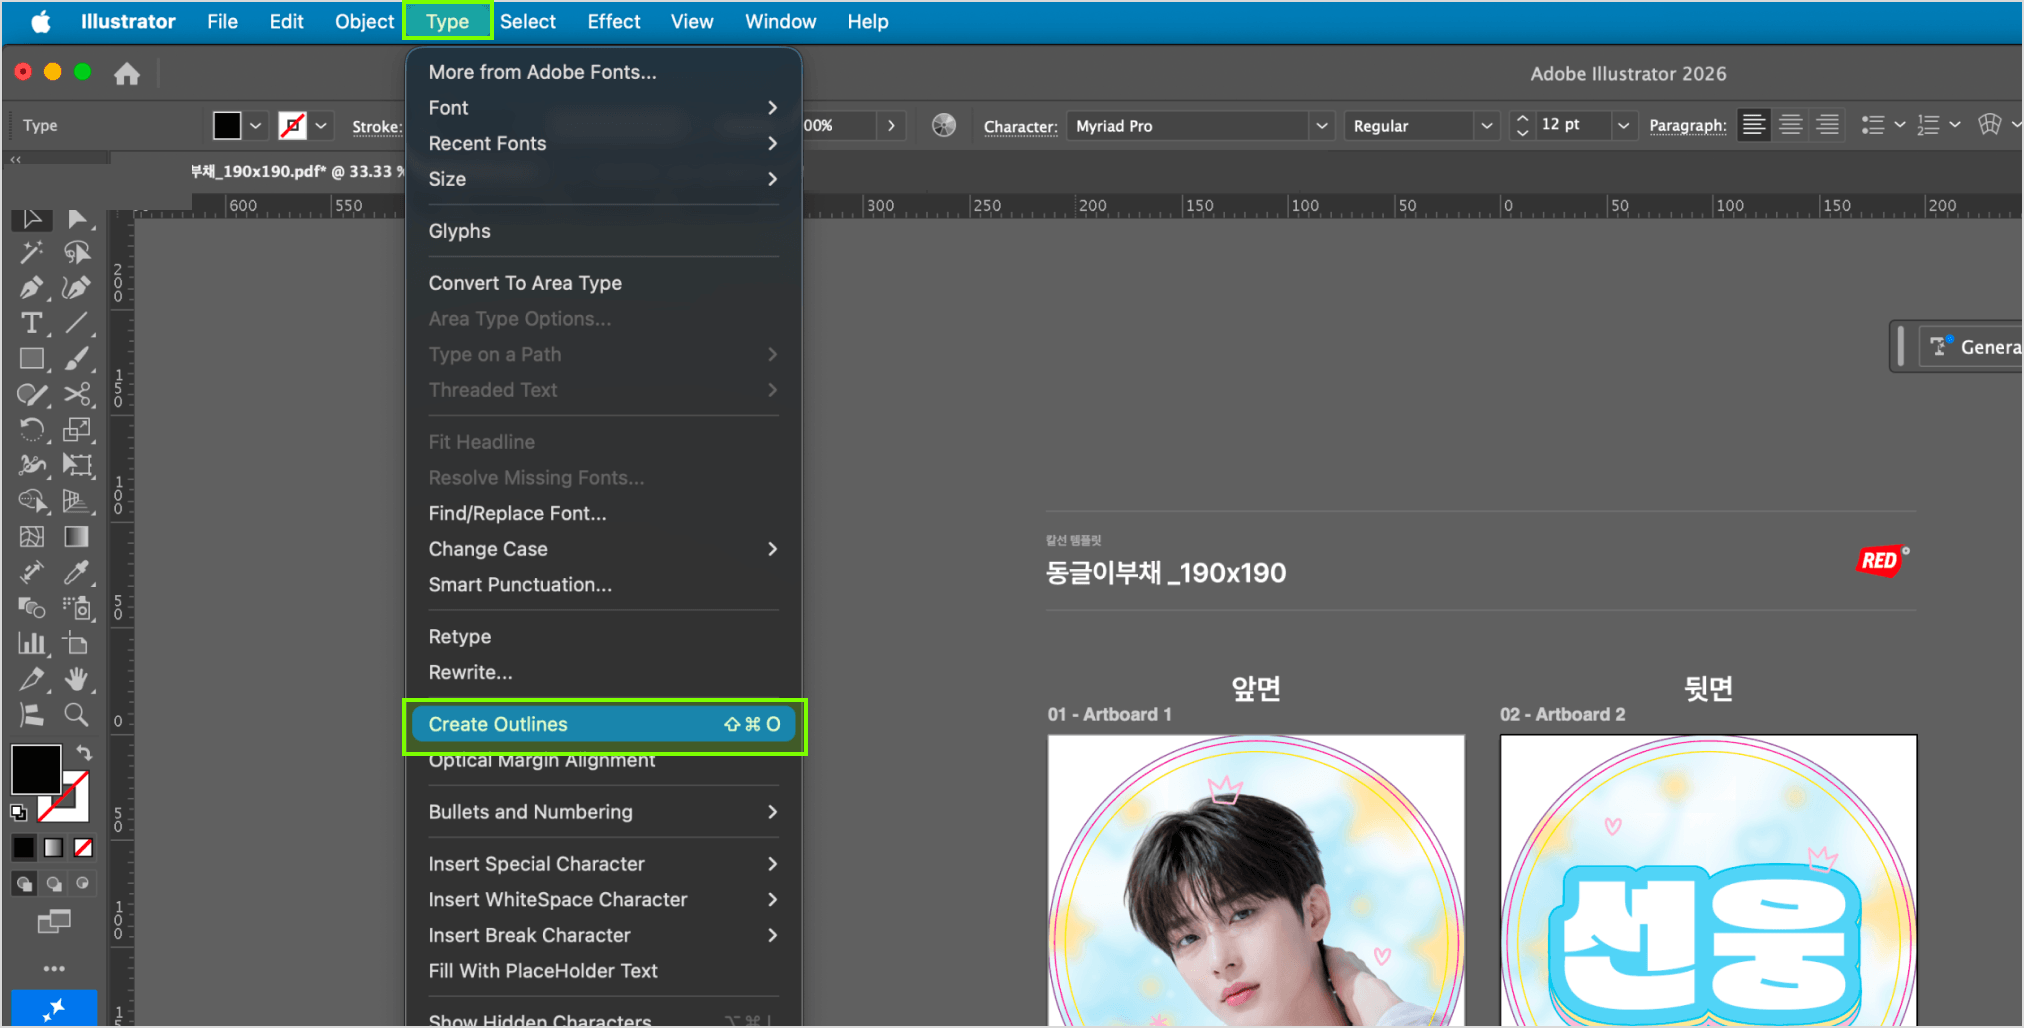Open the 12 pt font size dropdown
Screen dimensions: 2024x1028
tap(1624, 126)
